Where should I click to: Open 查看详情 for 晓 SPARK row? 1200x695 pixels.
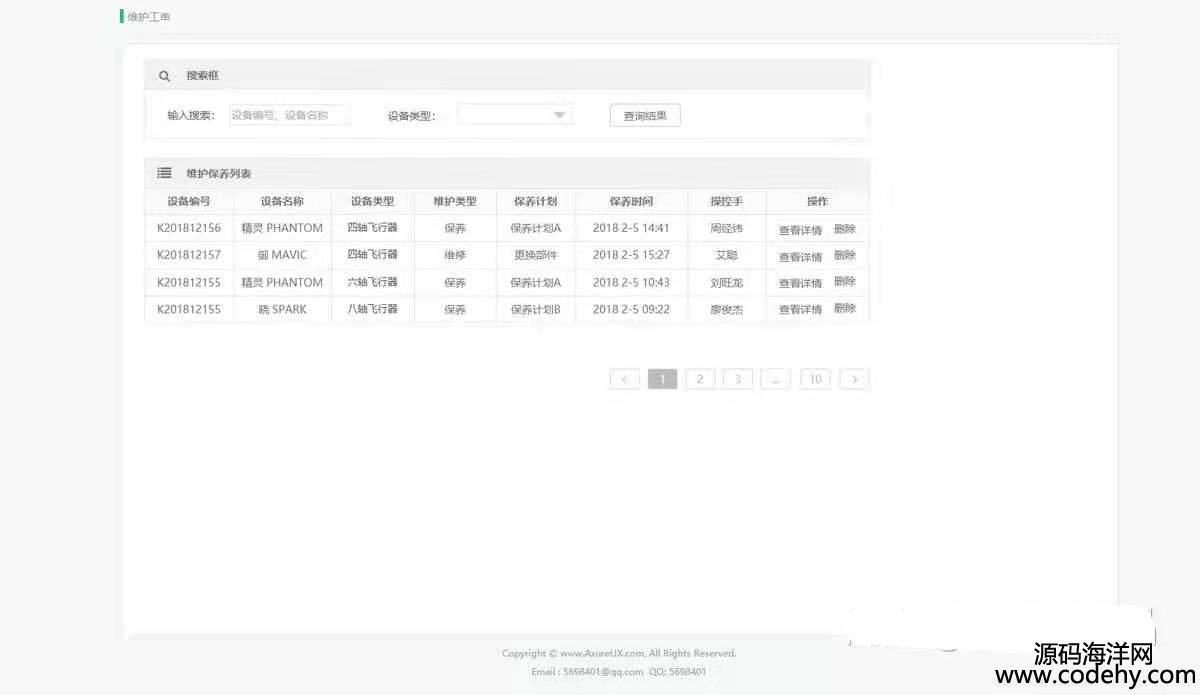pos(800,310)
